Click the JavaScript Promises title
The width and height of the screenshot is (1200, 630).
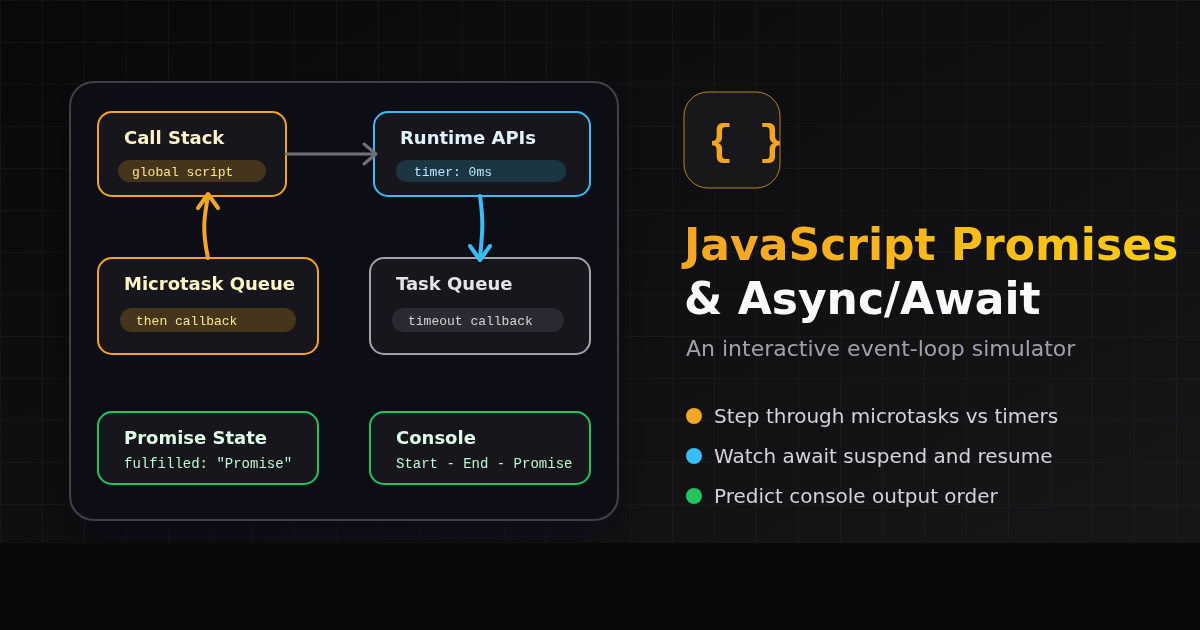[931, 244]
